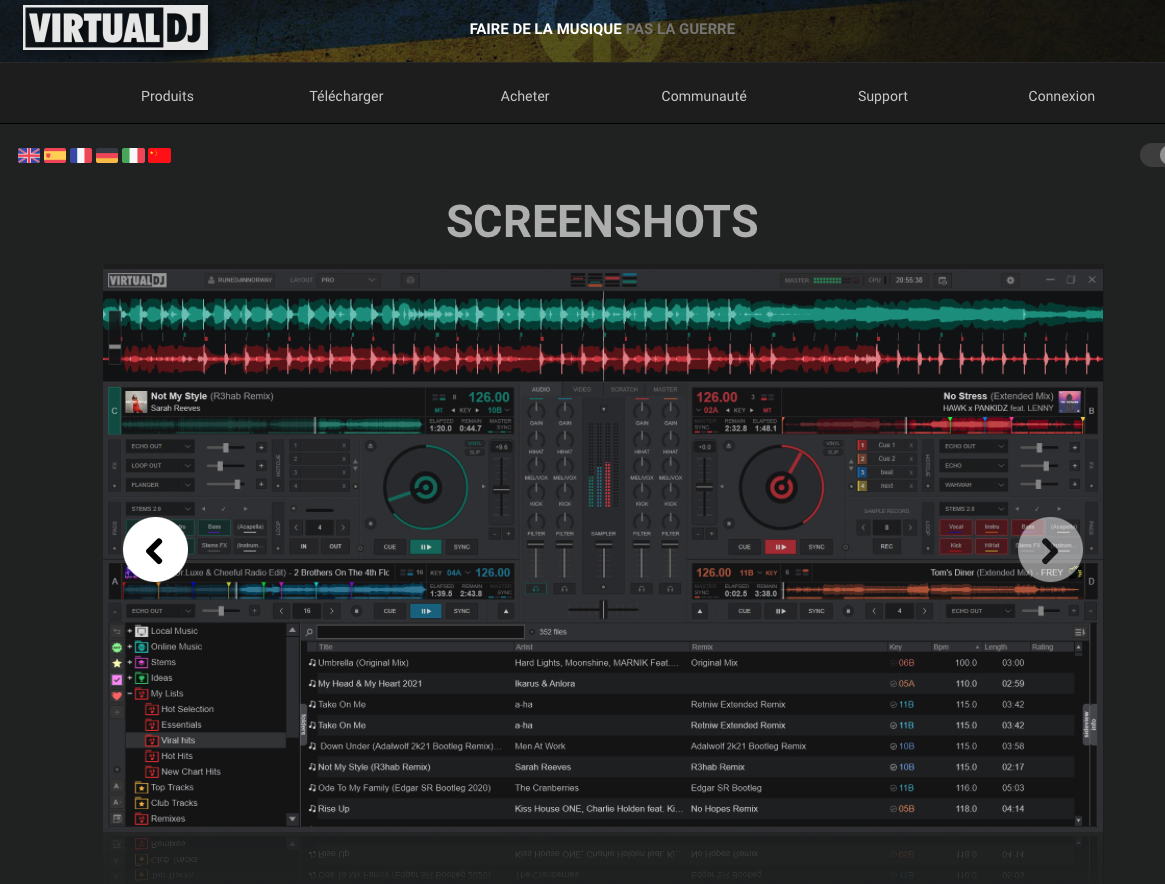Choose the Chinese flag language icon
Image resolution: width=1165 pixels, height=884 pixels.
159,155
